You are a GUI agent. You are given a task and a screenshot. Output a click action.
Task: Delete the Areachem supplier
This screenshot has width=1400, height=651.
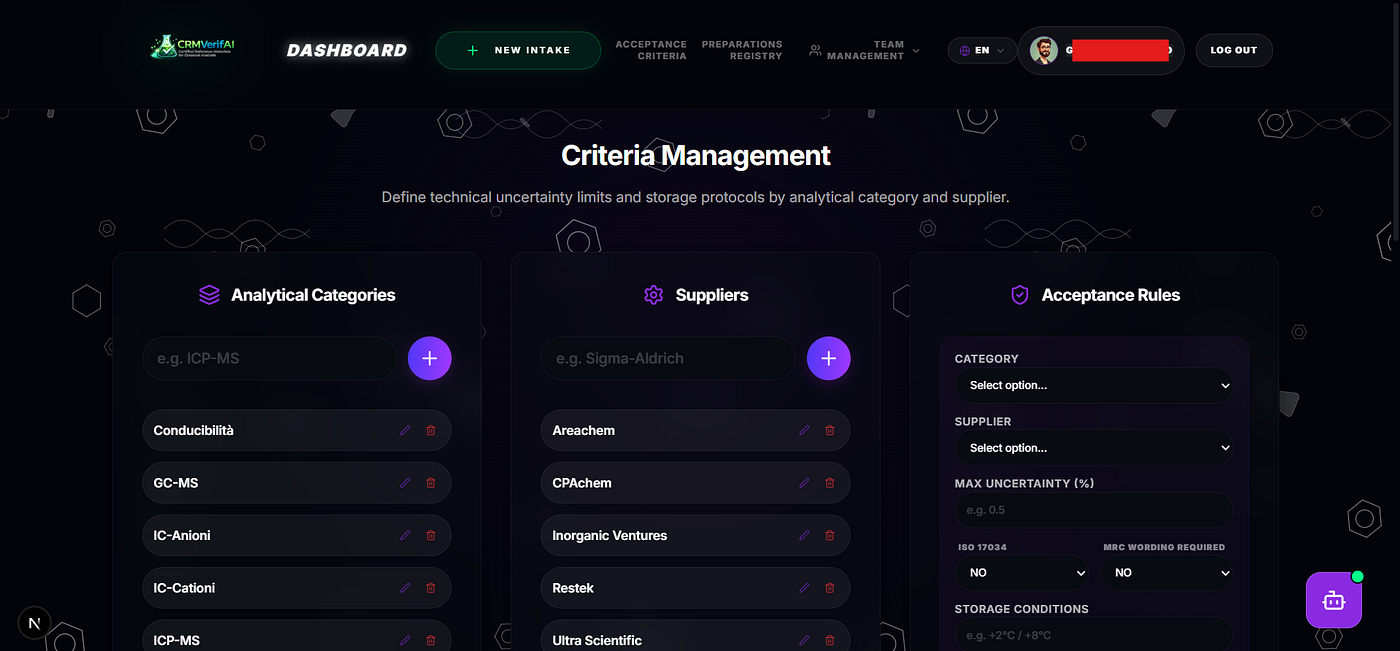point(829,430)
